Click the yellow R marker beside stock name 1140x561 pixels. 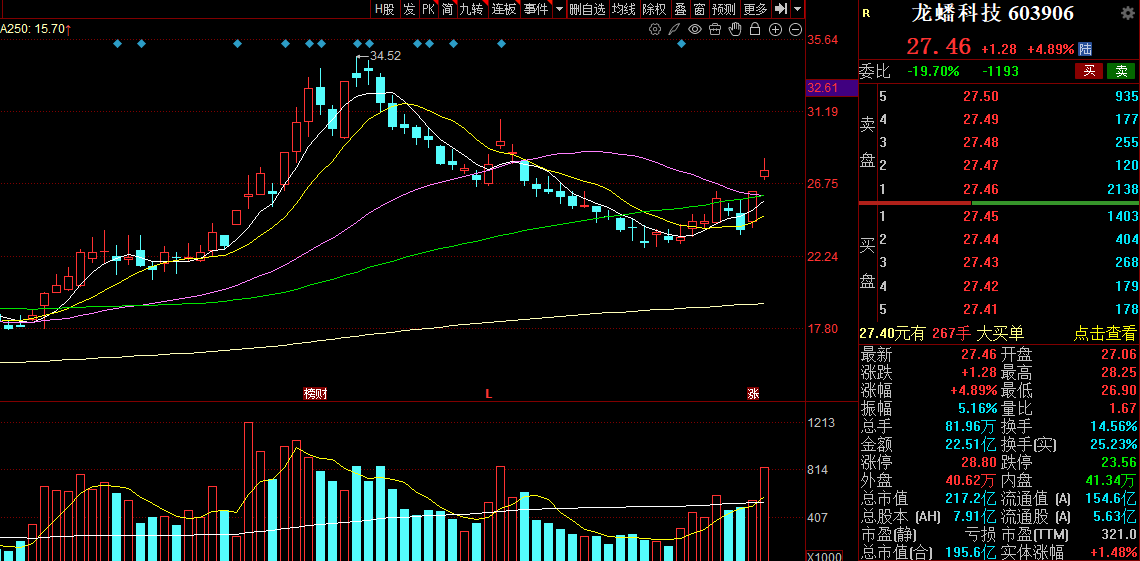pyautogui.click(x=866, y=12)
